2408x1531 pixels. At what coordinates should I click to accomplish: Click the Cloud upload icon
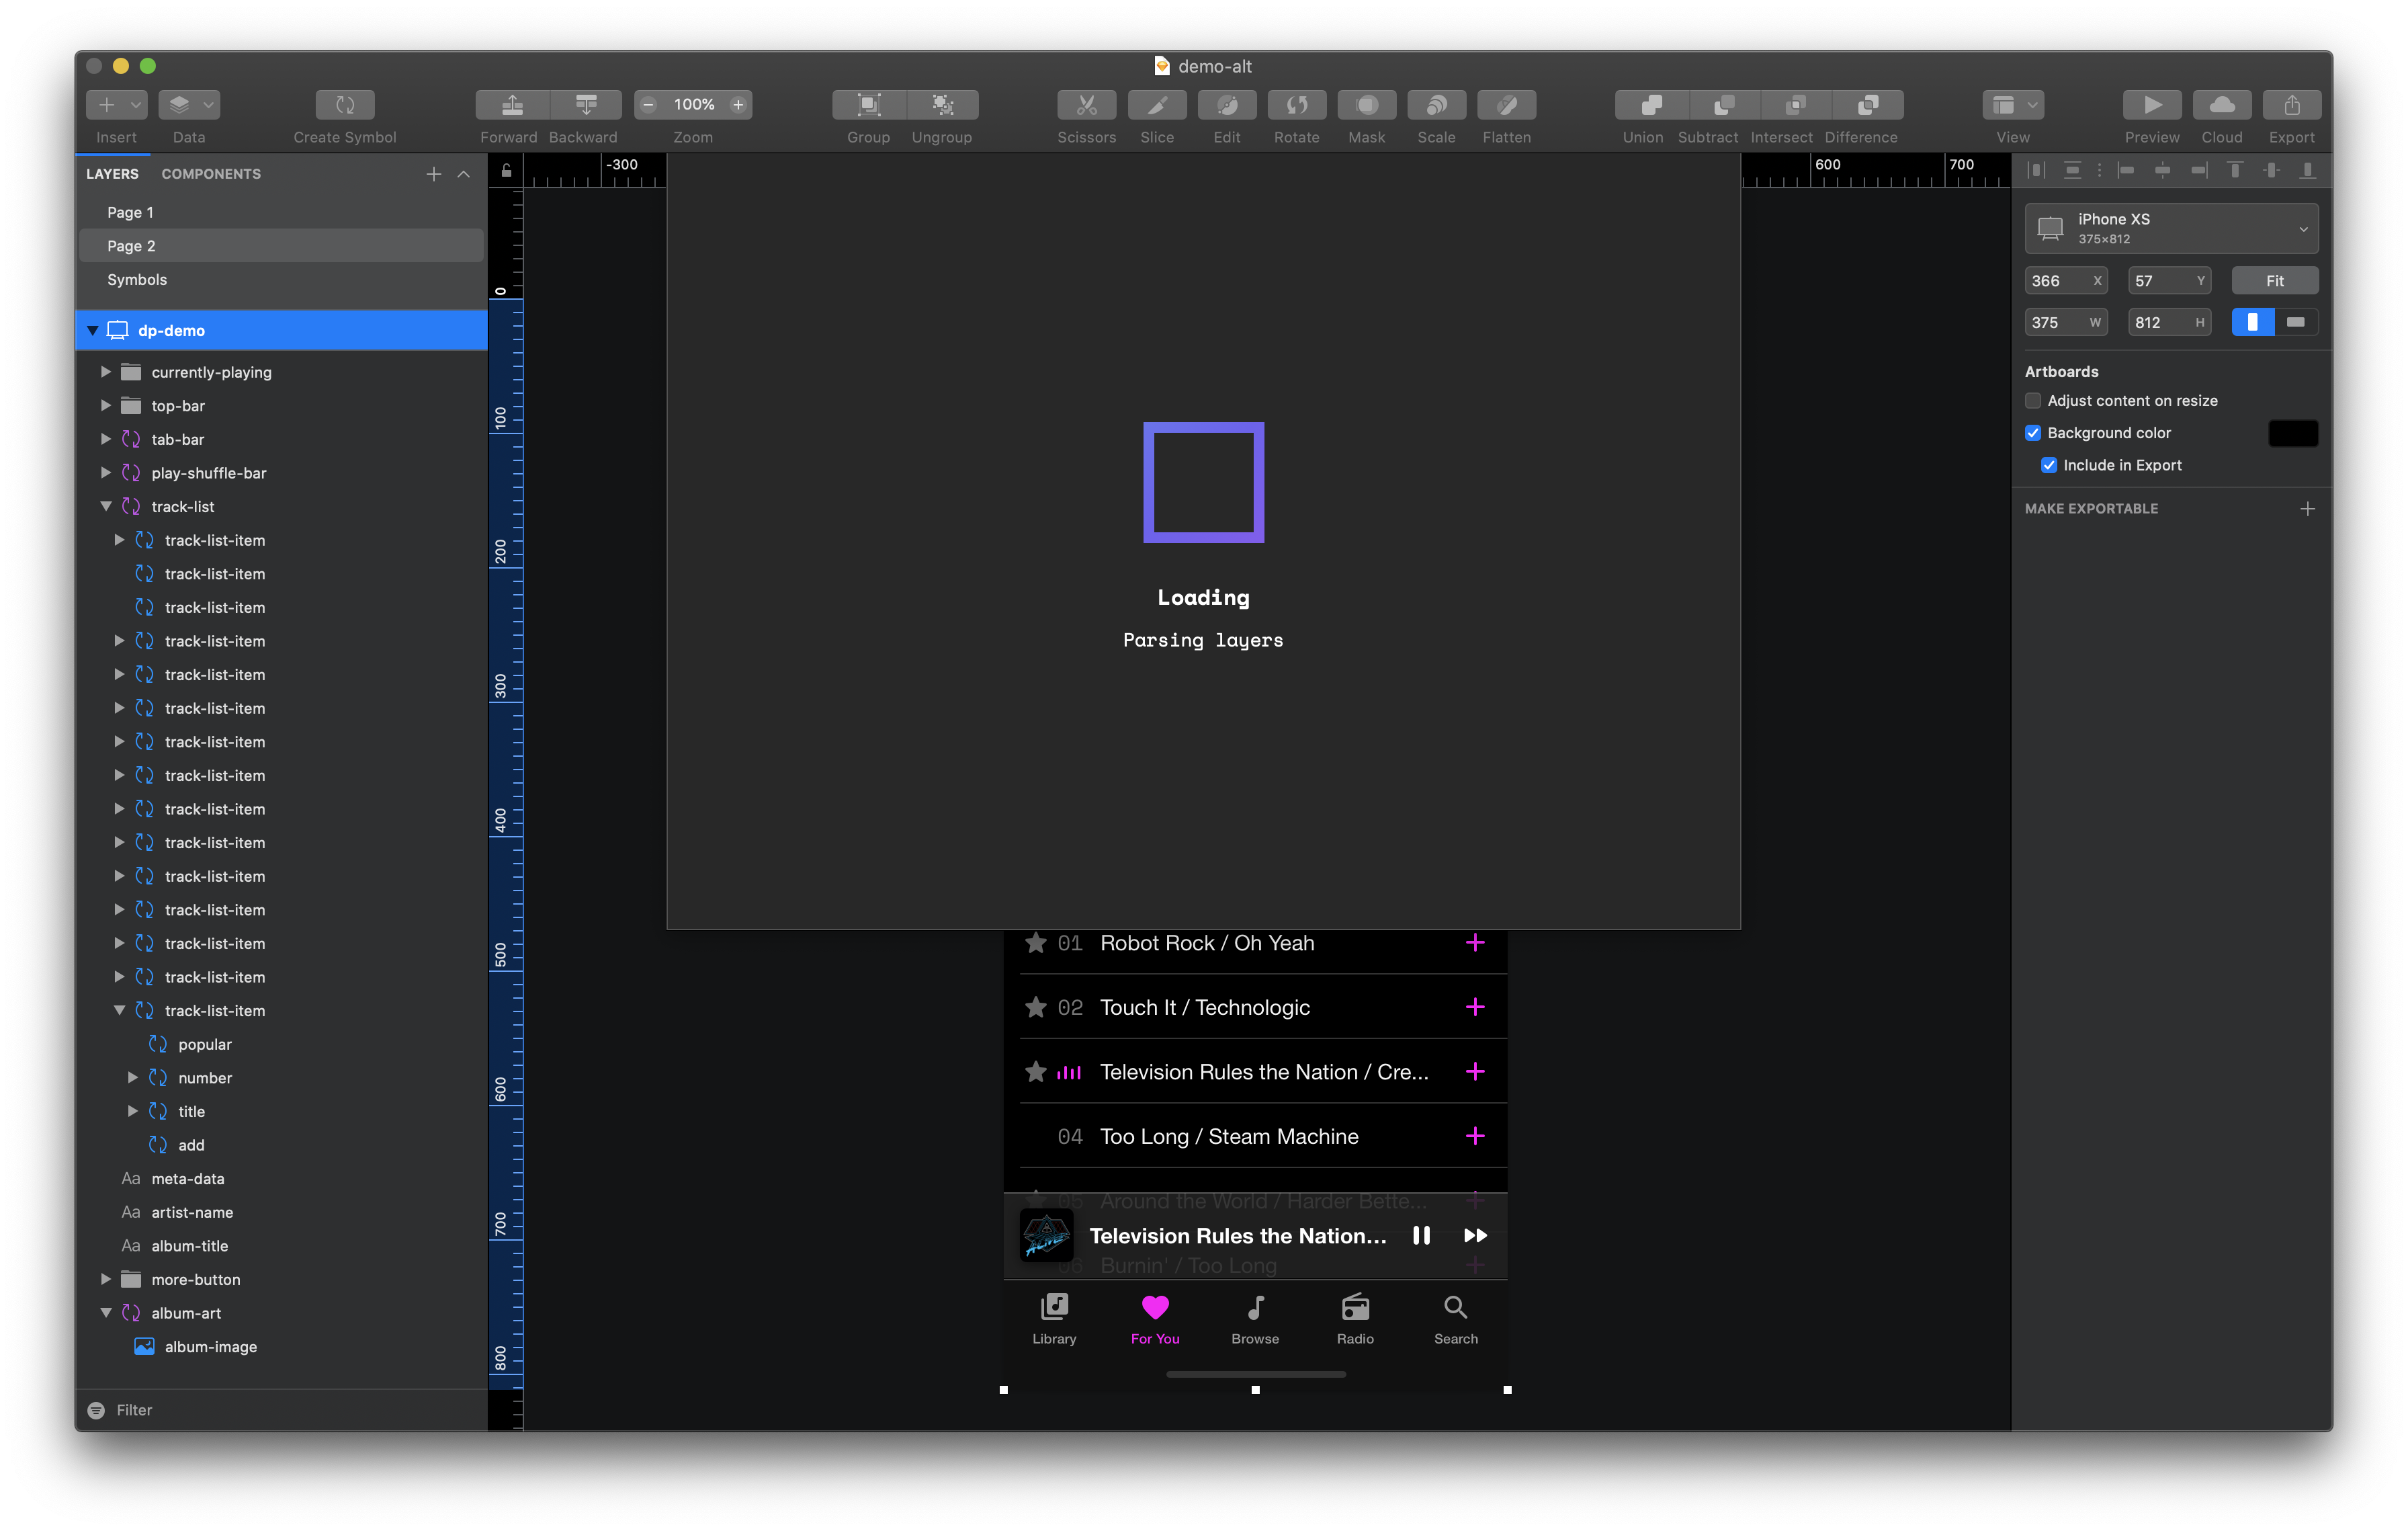(2221, 104)
